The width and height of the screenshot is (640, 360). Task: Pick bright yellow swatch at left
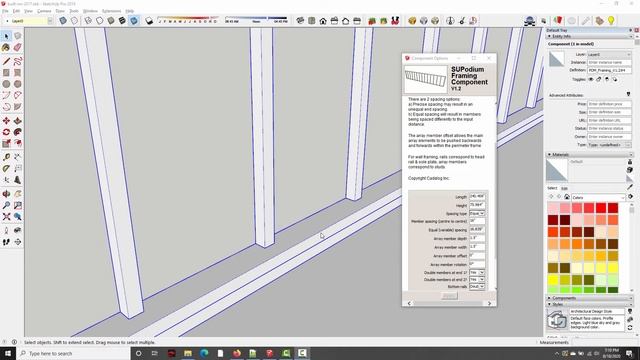tap(553, 280)
